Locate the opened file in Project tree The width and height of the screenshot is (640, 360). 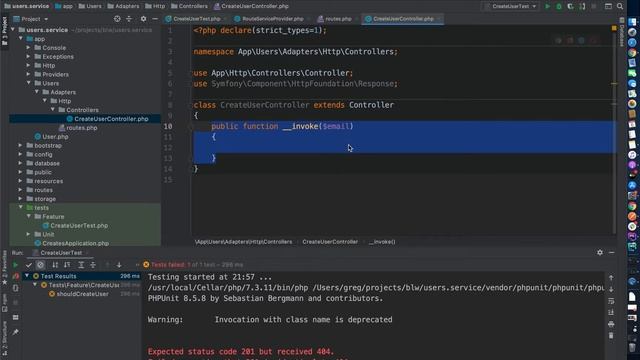(x=117, y=19)
